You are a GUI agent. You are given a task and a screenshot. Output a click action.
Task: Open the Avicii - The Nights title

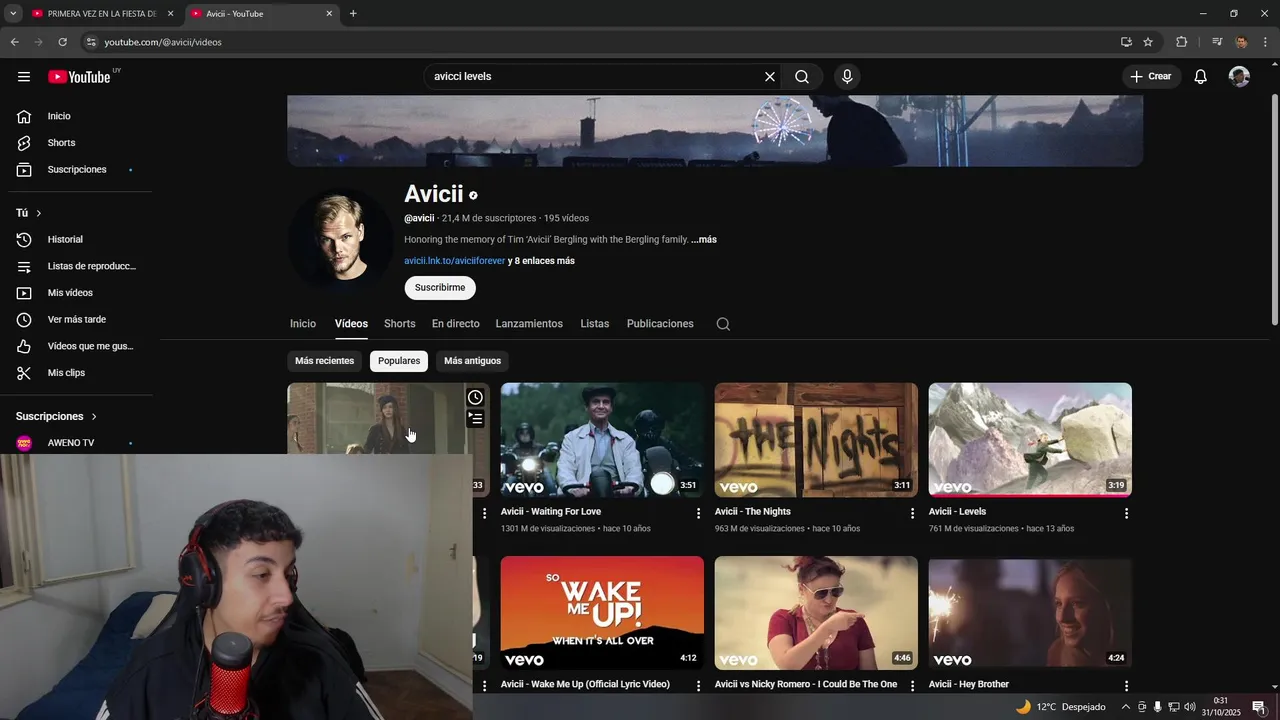pos(753,512)
